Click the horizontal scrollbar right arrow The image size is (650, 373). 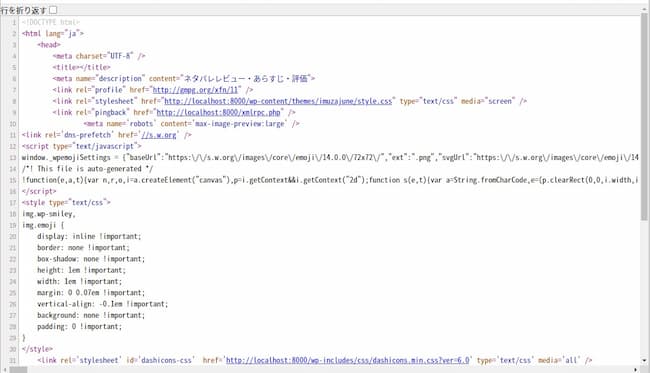(x=636, y=369)
